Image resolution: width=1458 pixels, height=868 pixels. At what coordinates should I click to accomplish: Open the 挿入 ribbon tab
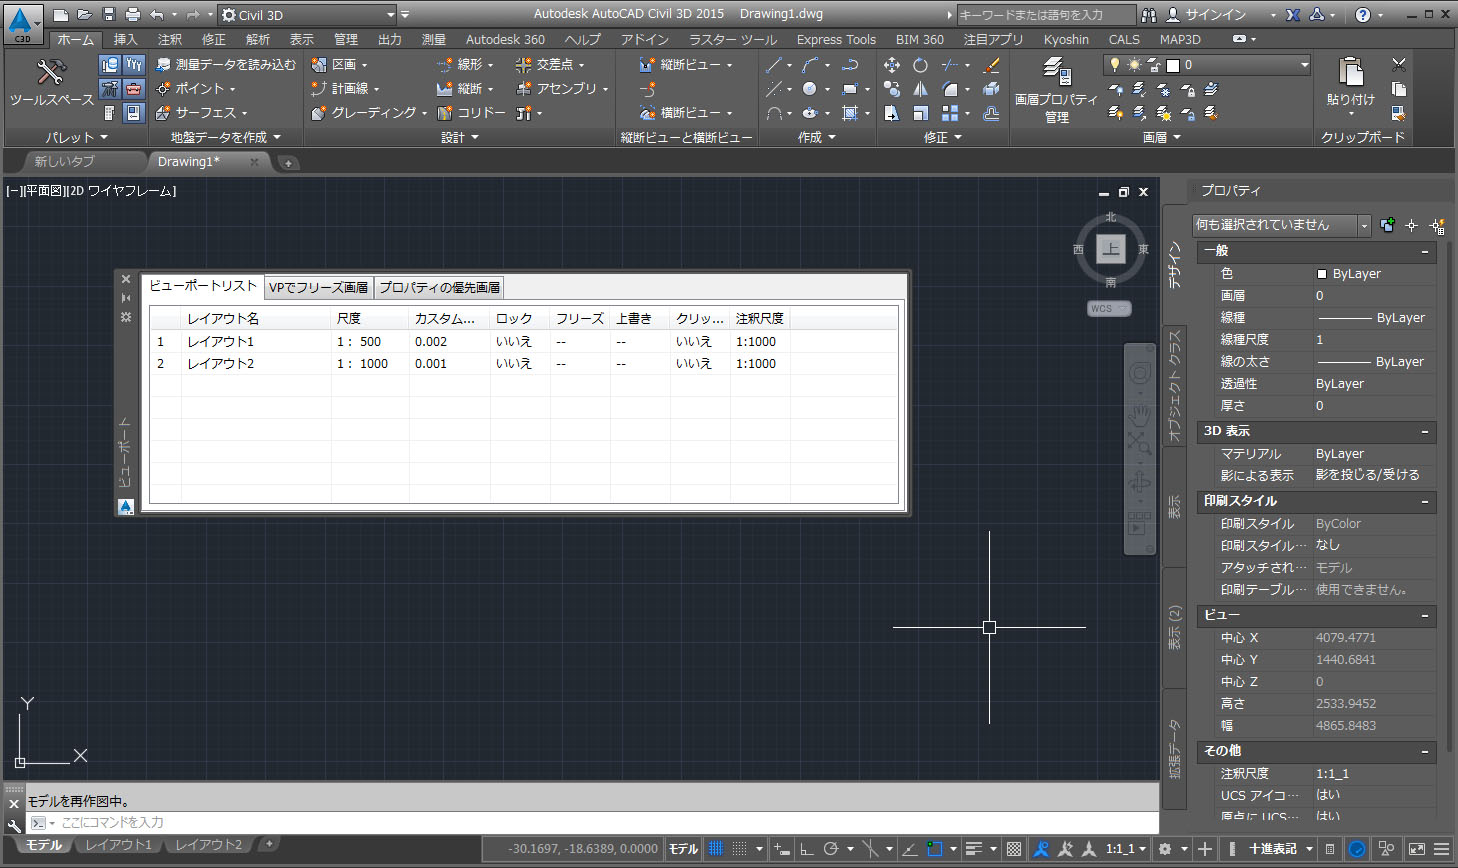(x=126, y=39)
